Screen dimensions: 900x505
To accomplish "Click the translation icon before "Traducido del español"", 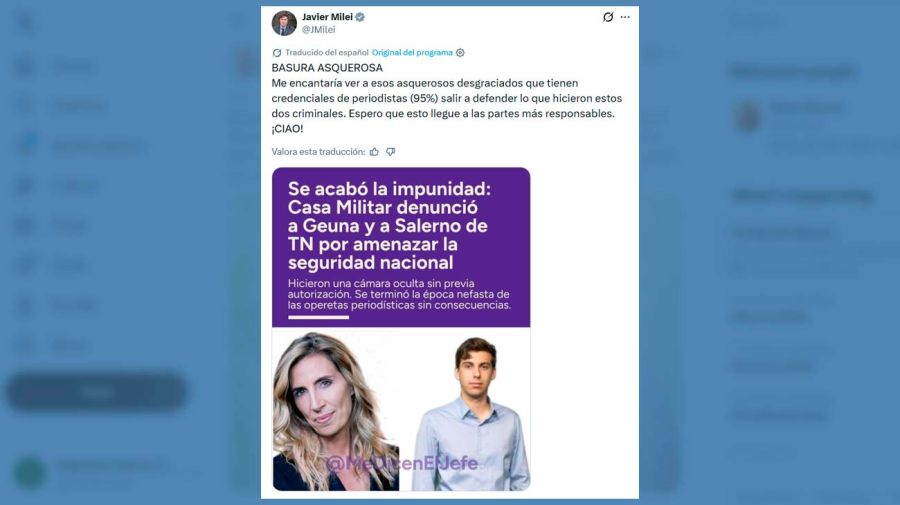I will tap(277, 53).
